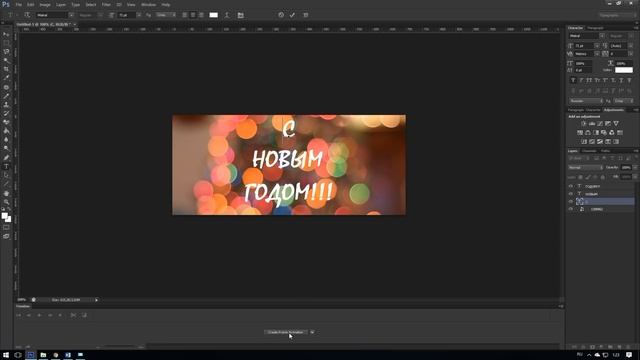The height and width of the screenshot is (360, 640).
Task: Add a Levels adjustment
Action: click(x=592, y=123)
